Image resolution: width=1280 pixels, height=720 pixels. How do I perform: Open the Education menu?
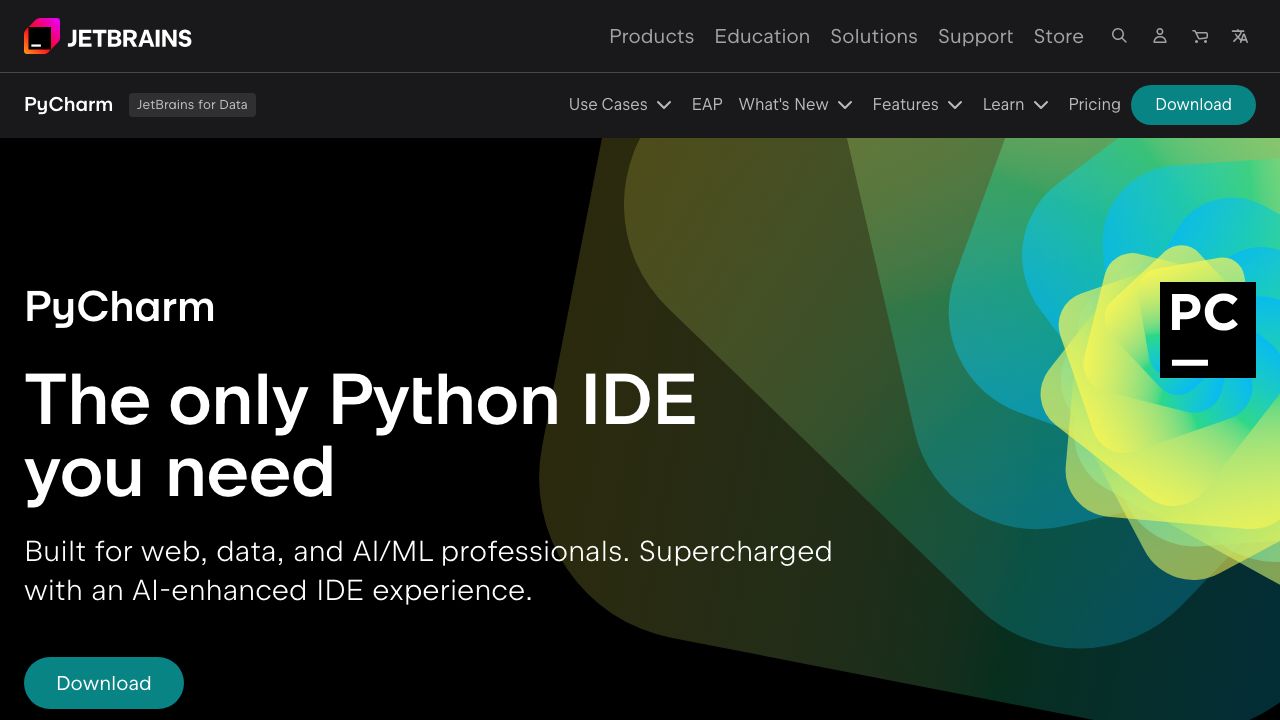762,36
